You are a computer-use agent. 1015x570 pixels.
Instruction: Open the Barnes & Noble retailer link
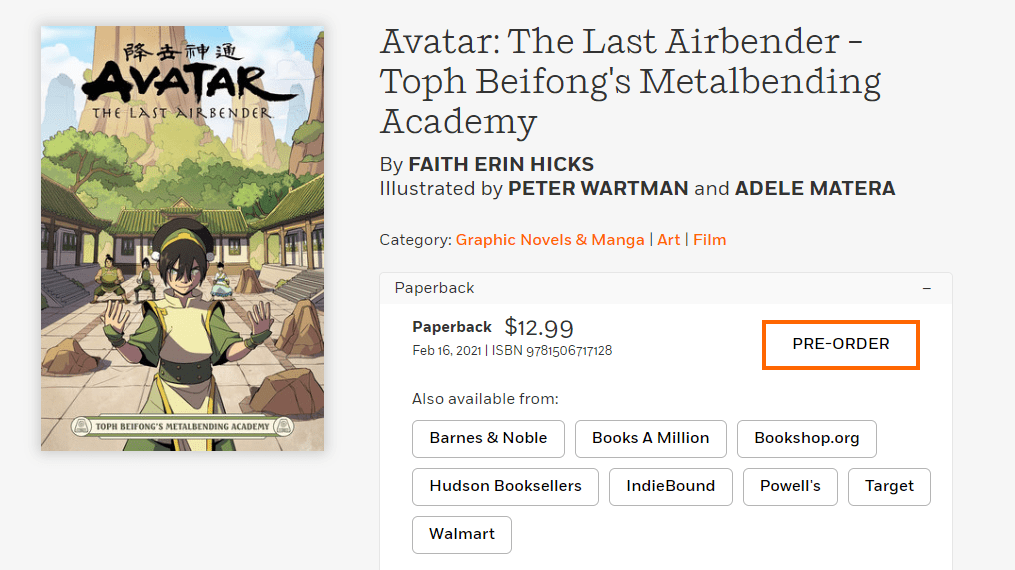click(x=488, y=438)
